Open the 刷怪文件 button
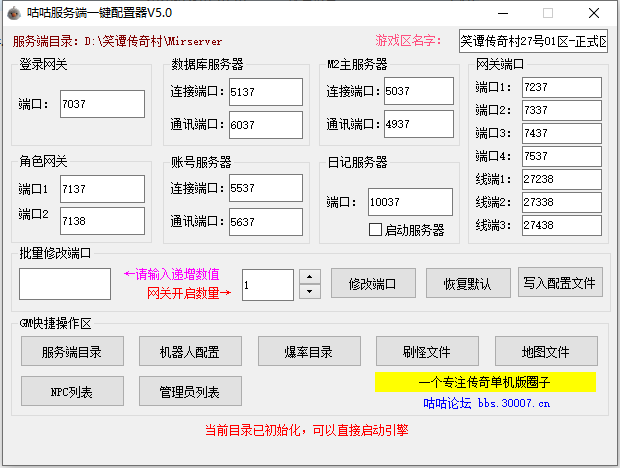620x468 pixels. coord(427,351)
